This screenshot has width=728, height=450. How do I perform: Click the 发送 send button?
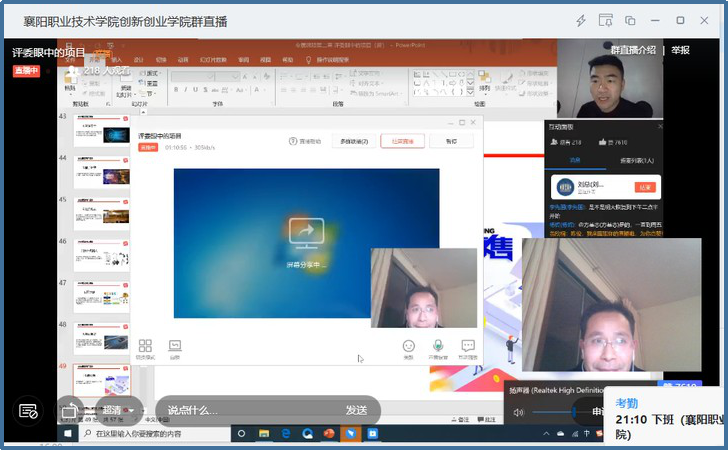pos(356,411)
